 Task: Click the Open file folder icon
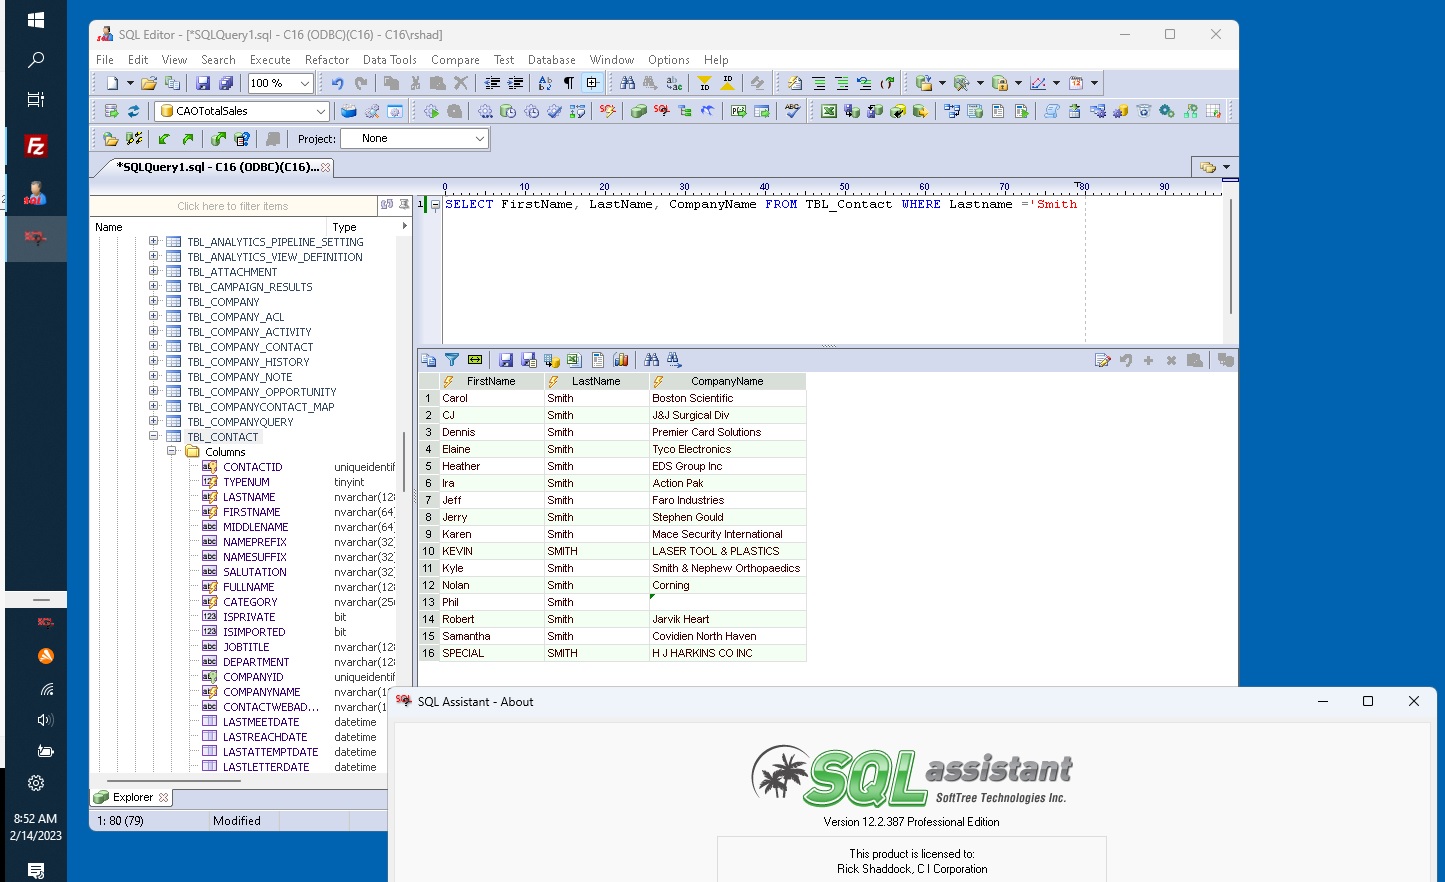149,83
